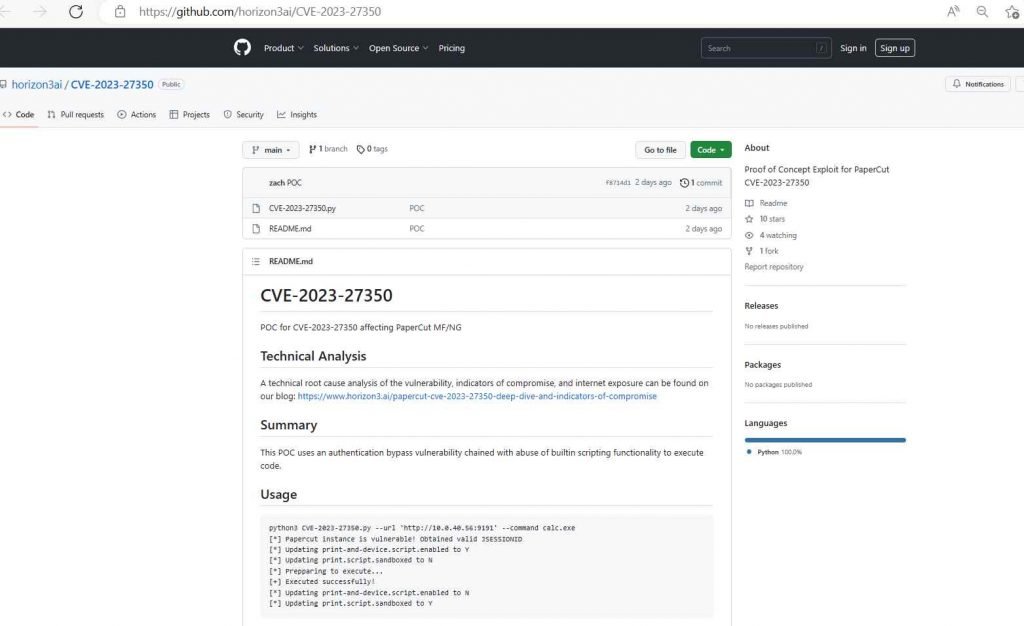Click the 1 commit link
Screen dimensions: 1024x626
[707, 183]
